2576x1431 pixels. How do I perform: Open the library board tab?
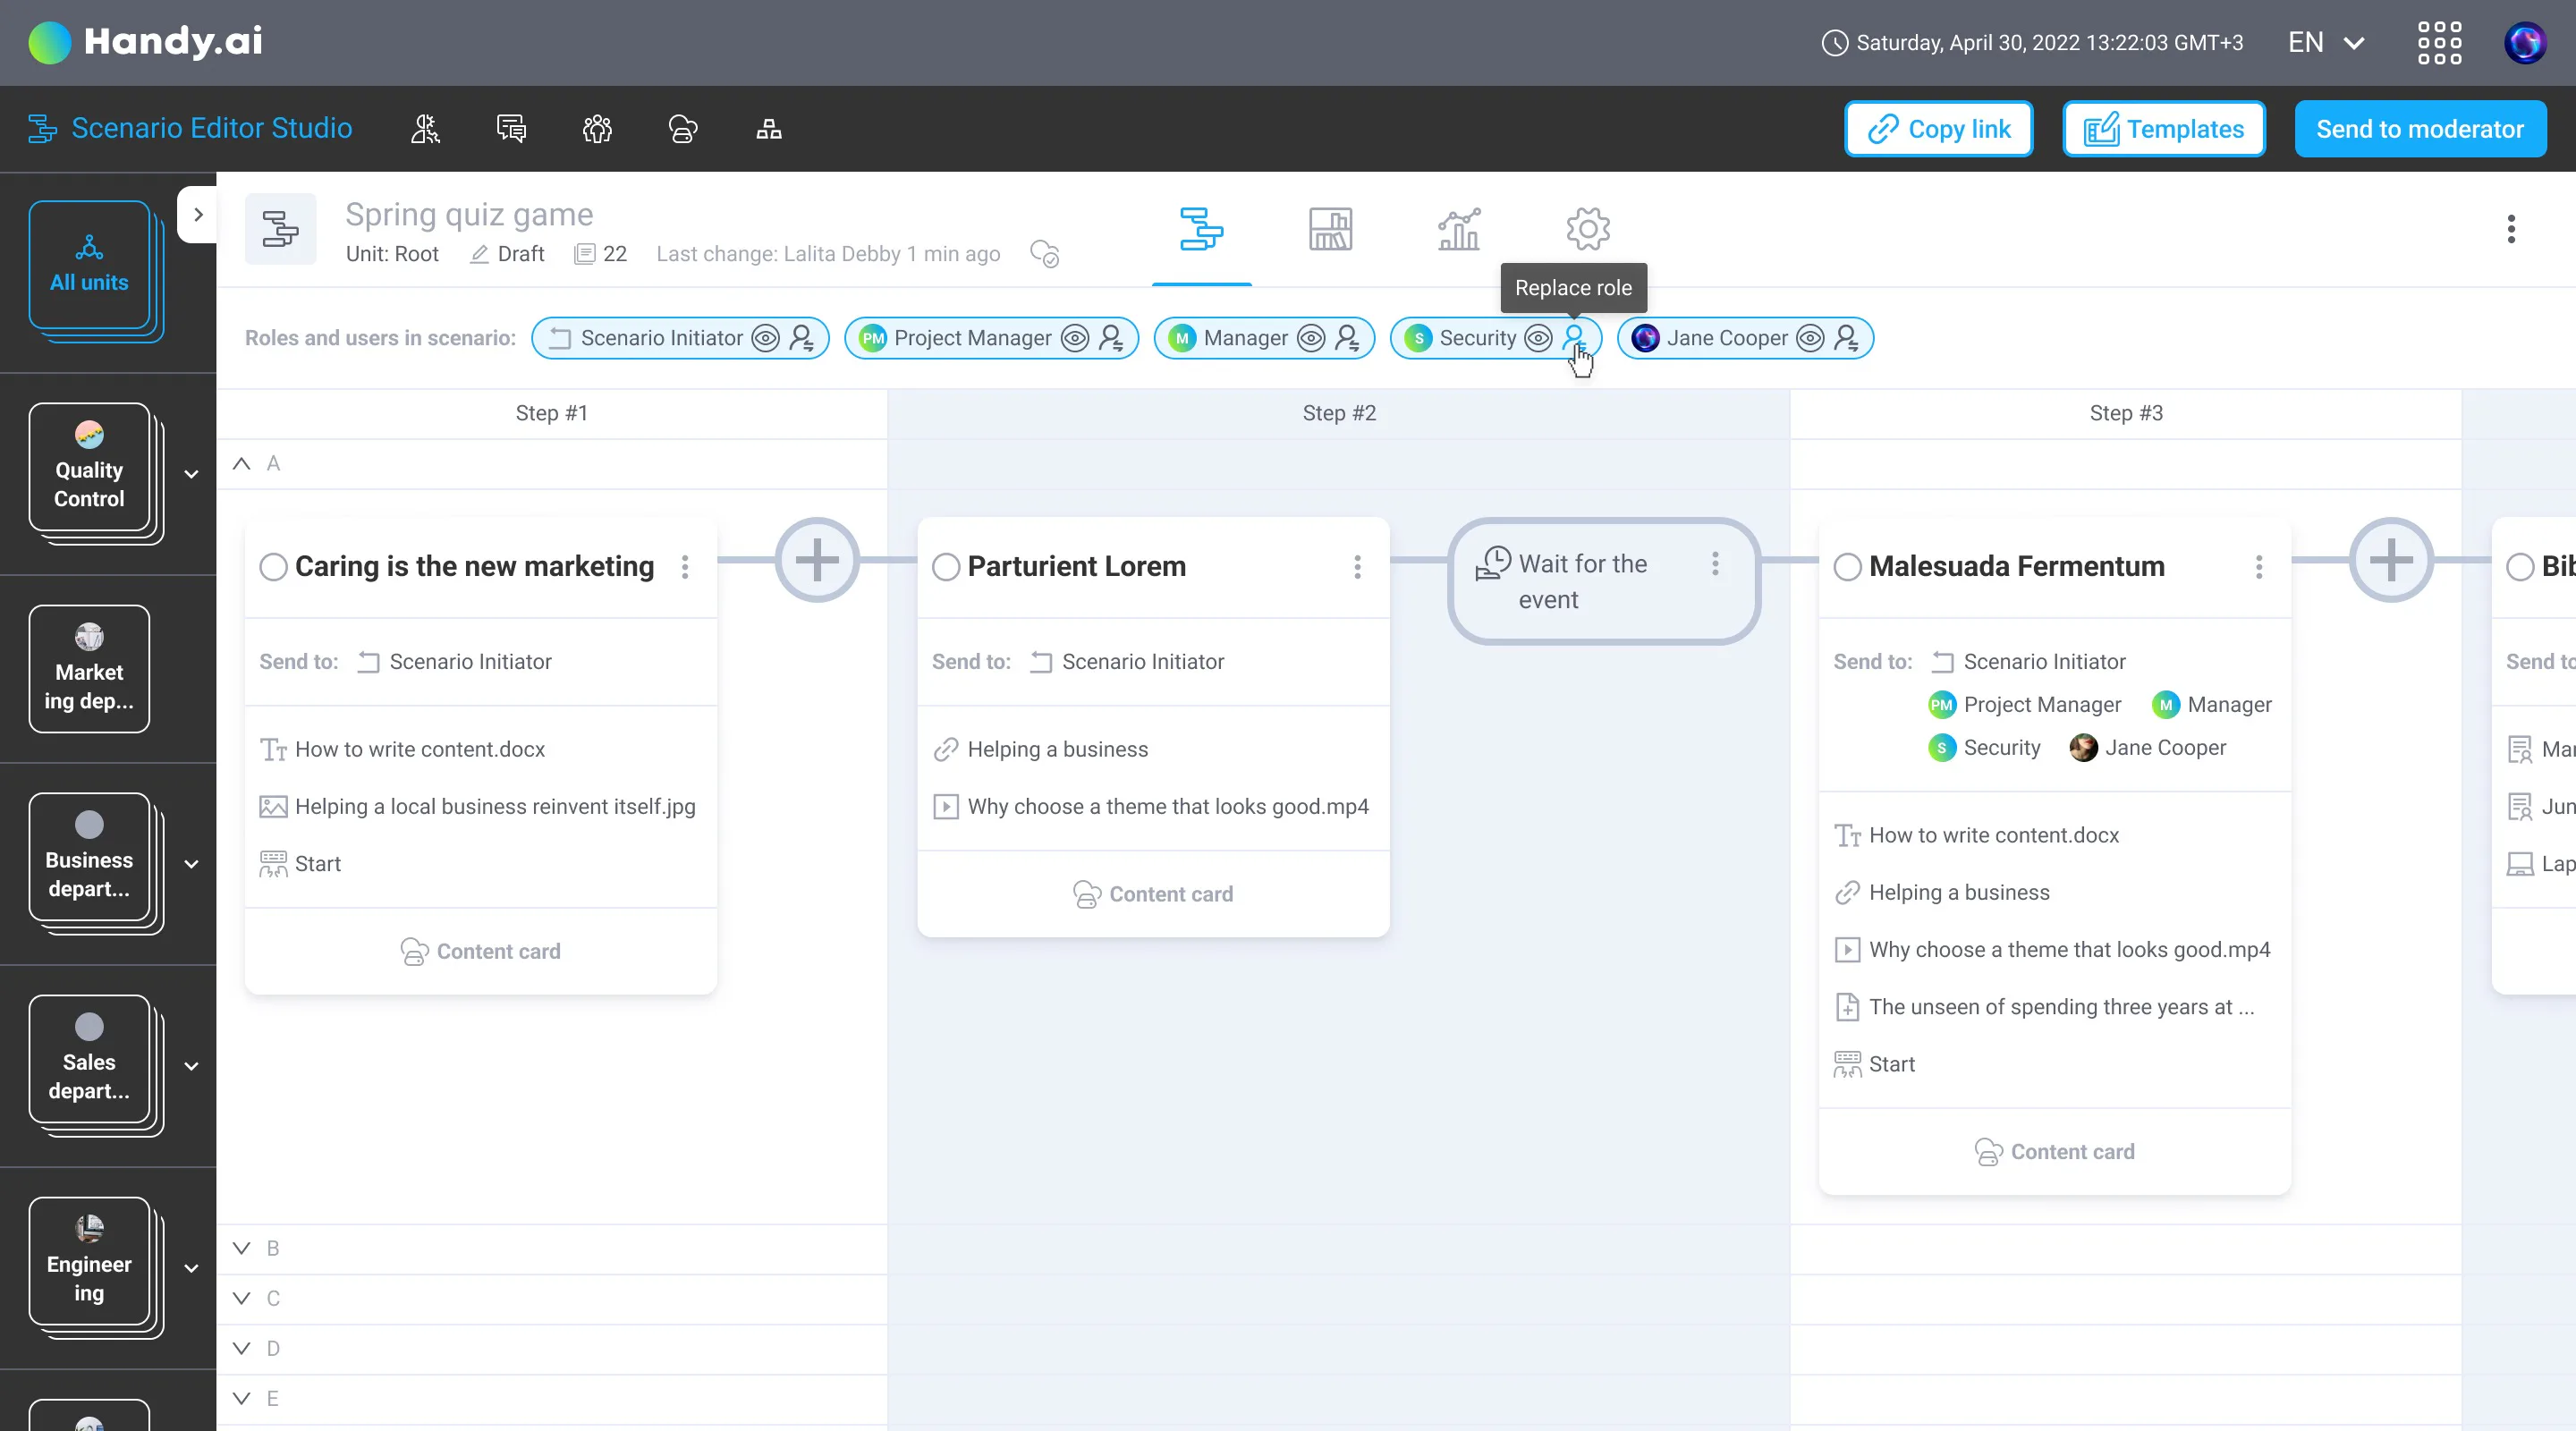(x=1330, y=230)
